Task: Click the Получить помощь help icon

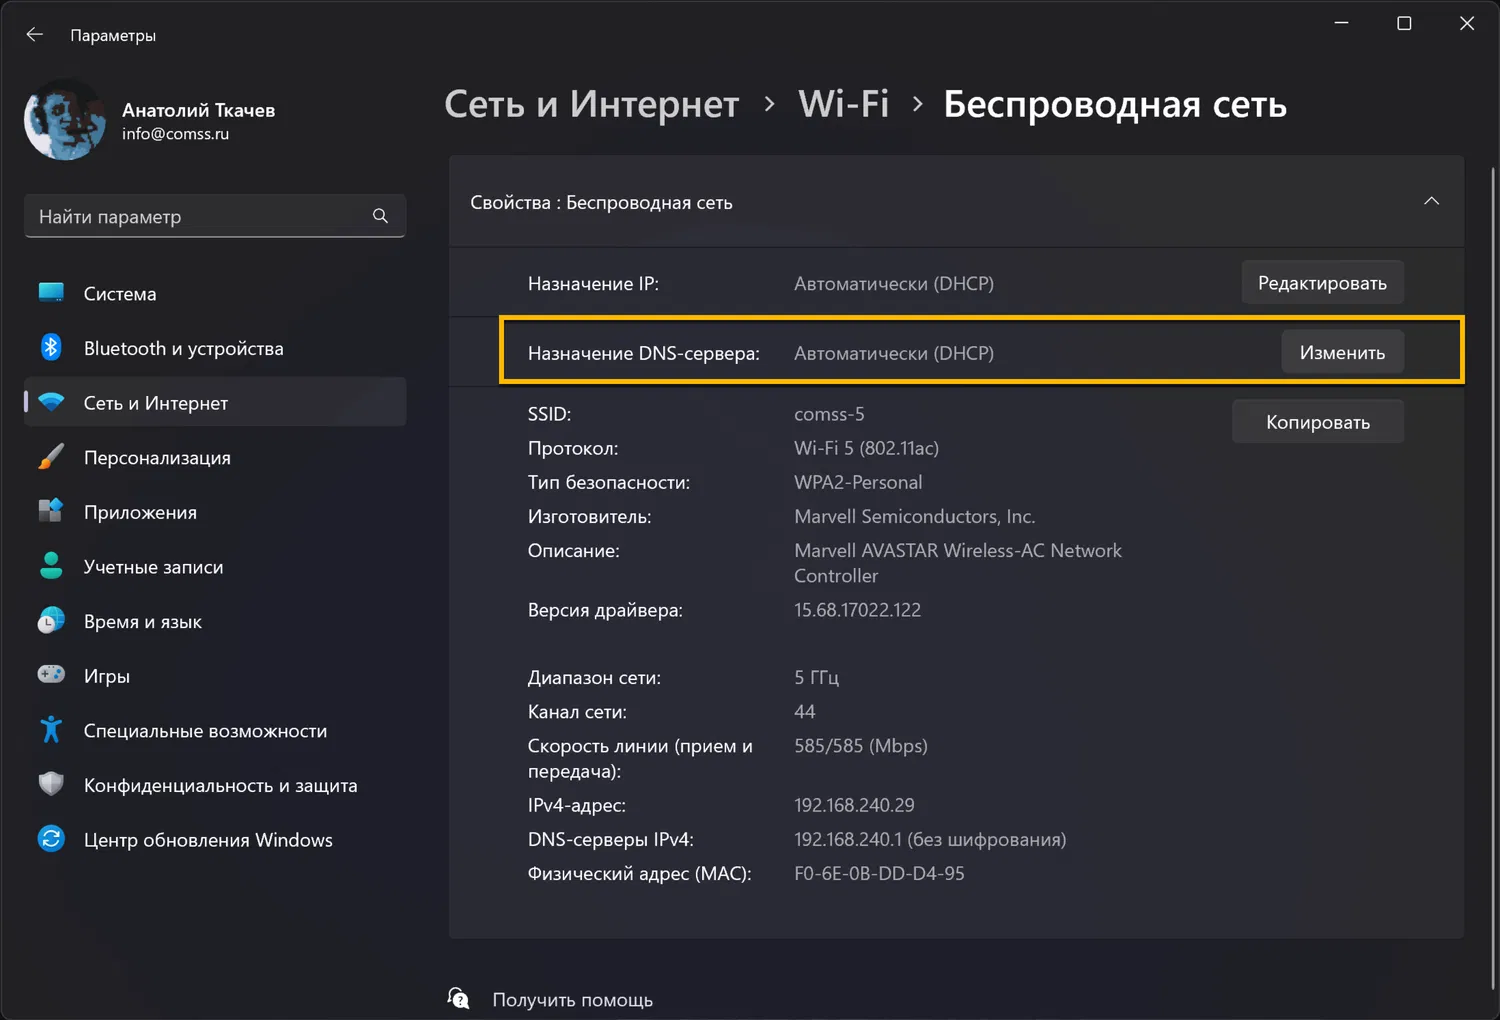Action: pyautogui.click(x=459, y=998)
